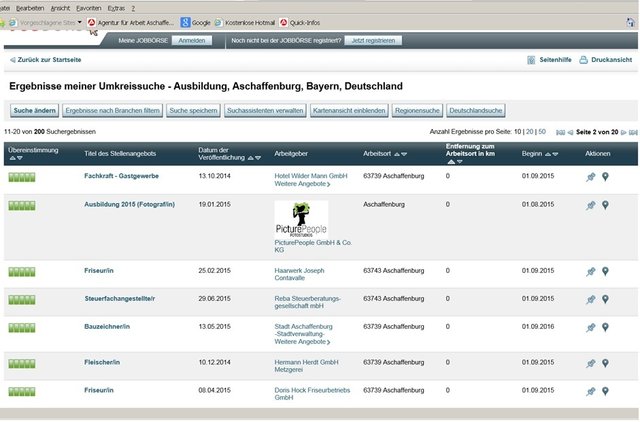Show map marker for Bauzeichner/in offer
The height and width of the screenshot is (422, 640).
click(x=605, y=327)
